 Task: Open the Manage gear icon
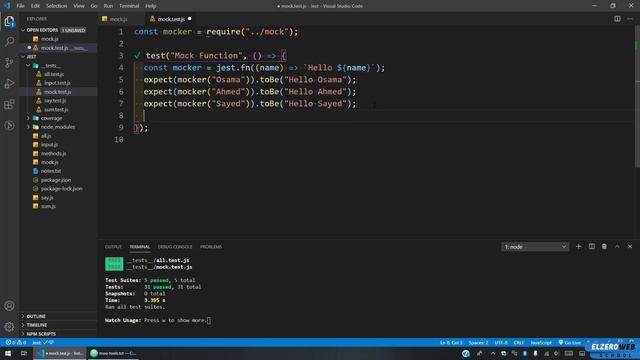click(9, 327)
